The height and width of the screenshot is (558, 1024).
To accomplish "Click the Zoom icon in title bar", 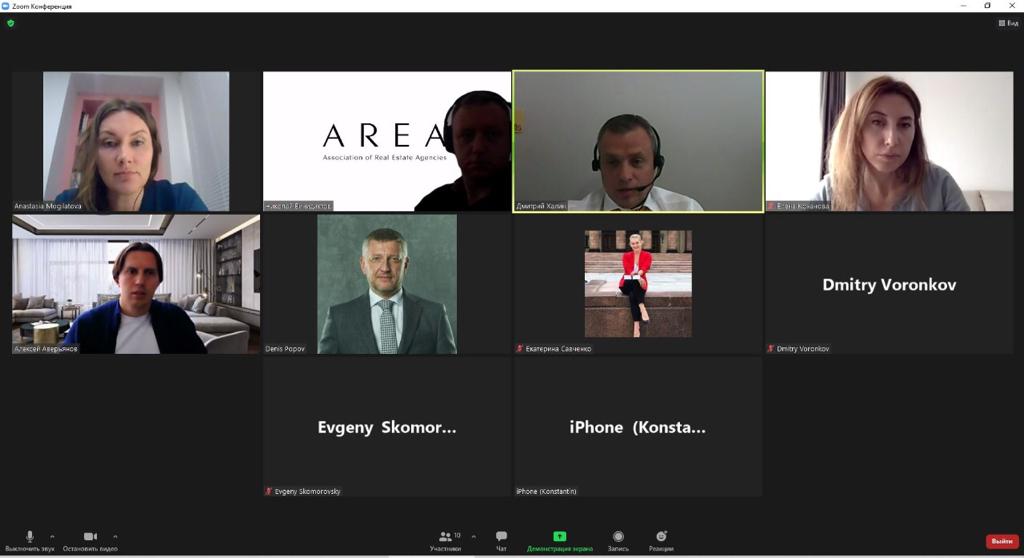I will pyautogui.click(x=6, y=6).
